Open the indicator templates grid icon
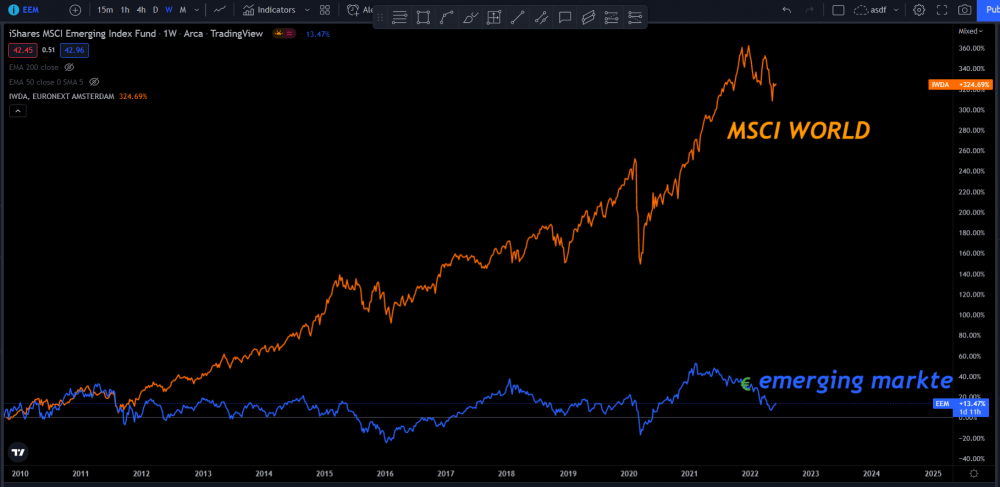The width and height of the screenshot is (1000, 487). [x=325, y=10]
